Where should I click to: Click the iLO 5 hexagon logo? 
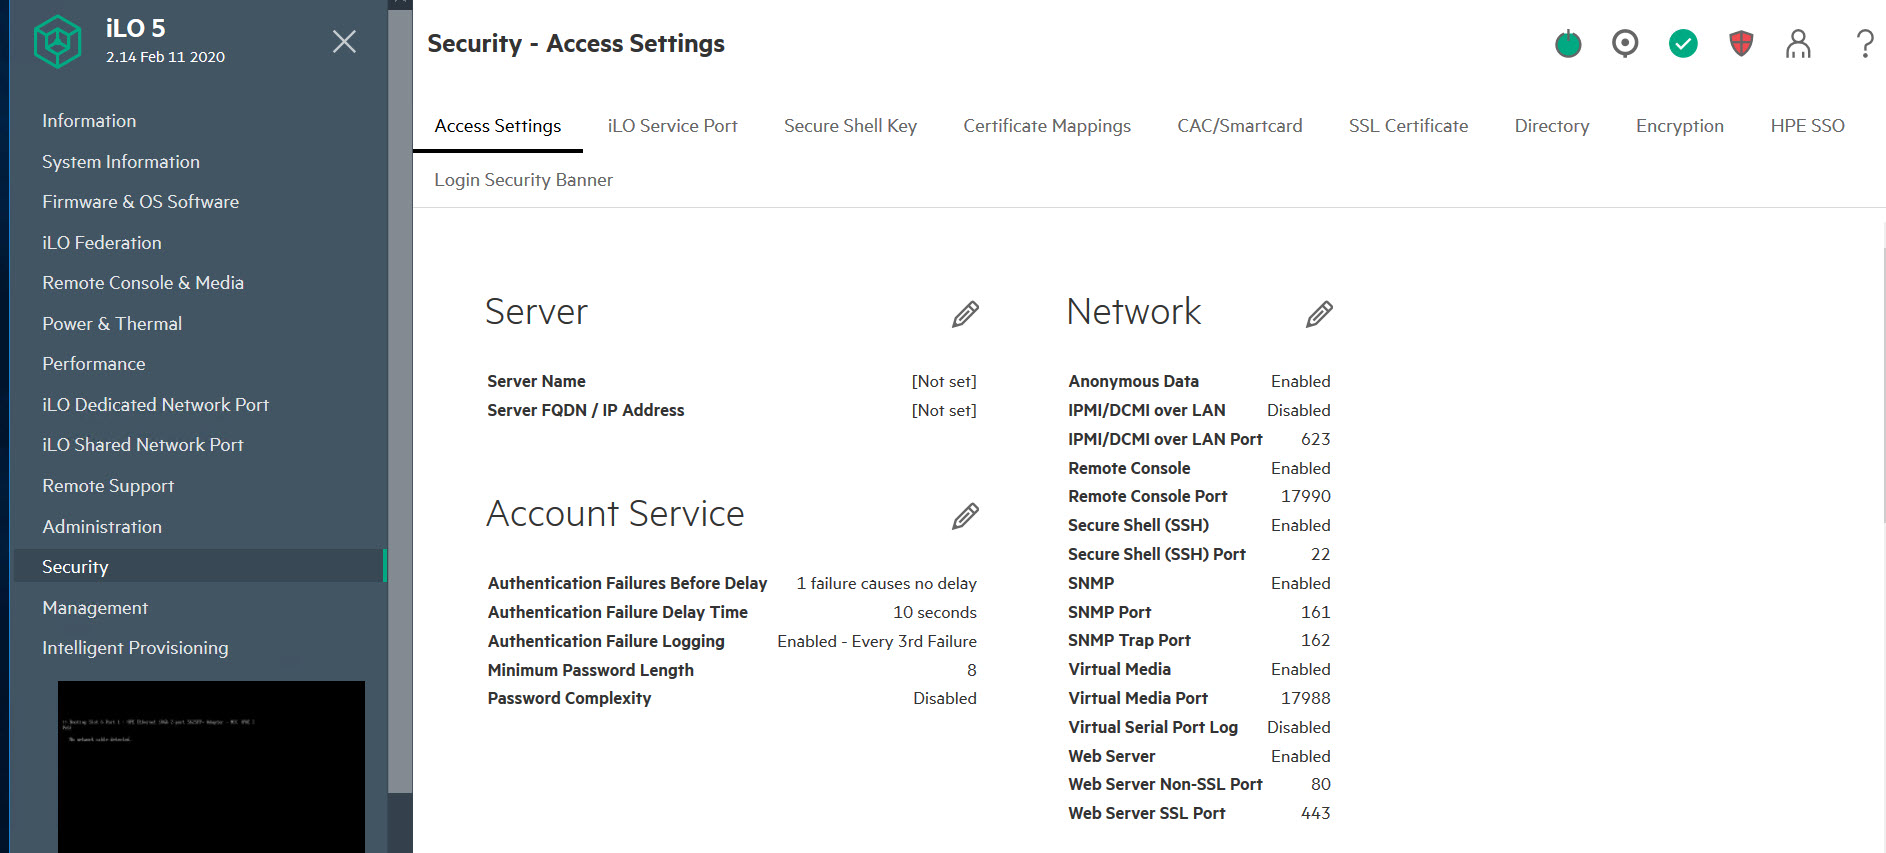coord(58,42)
